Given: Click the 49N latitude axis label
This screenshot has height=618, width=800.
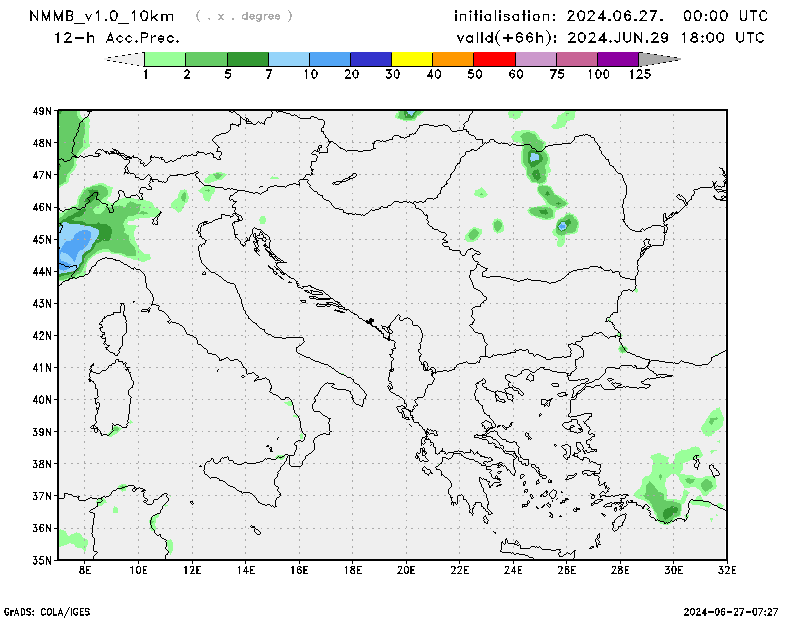Looking at the screenshot, I should pos(42,111).
